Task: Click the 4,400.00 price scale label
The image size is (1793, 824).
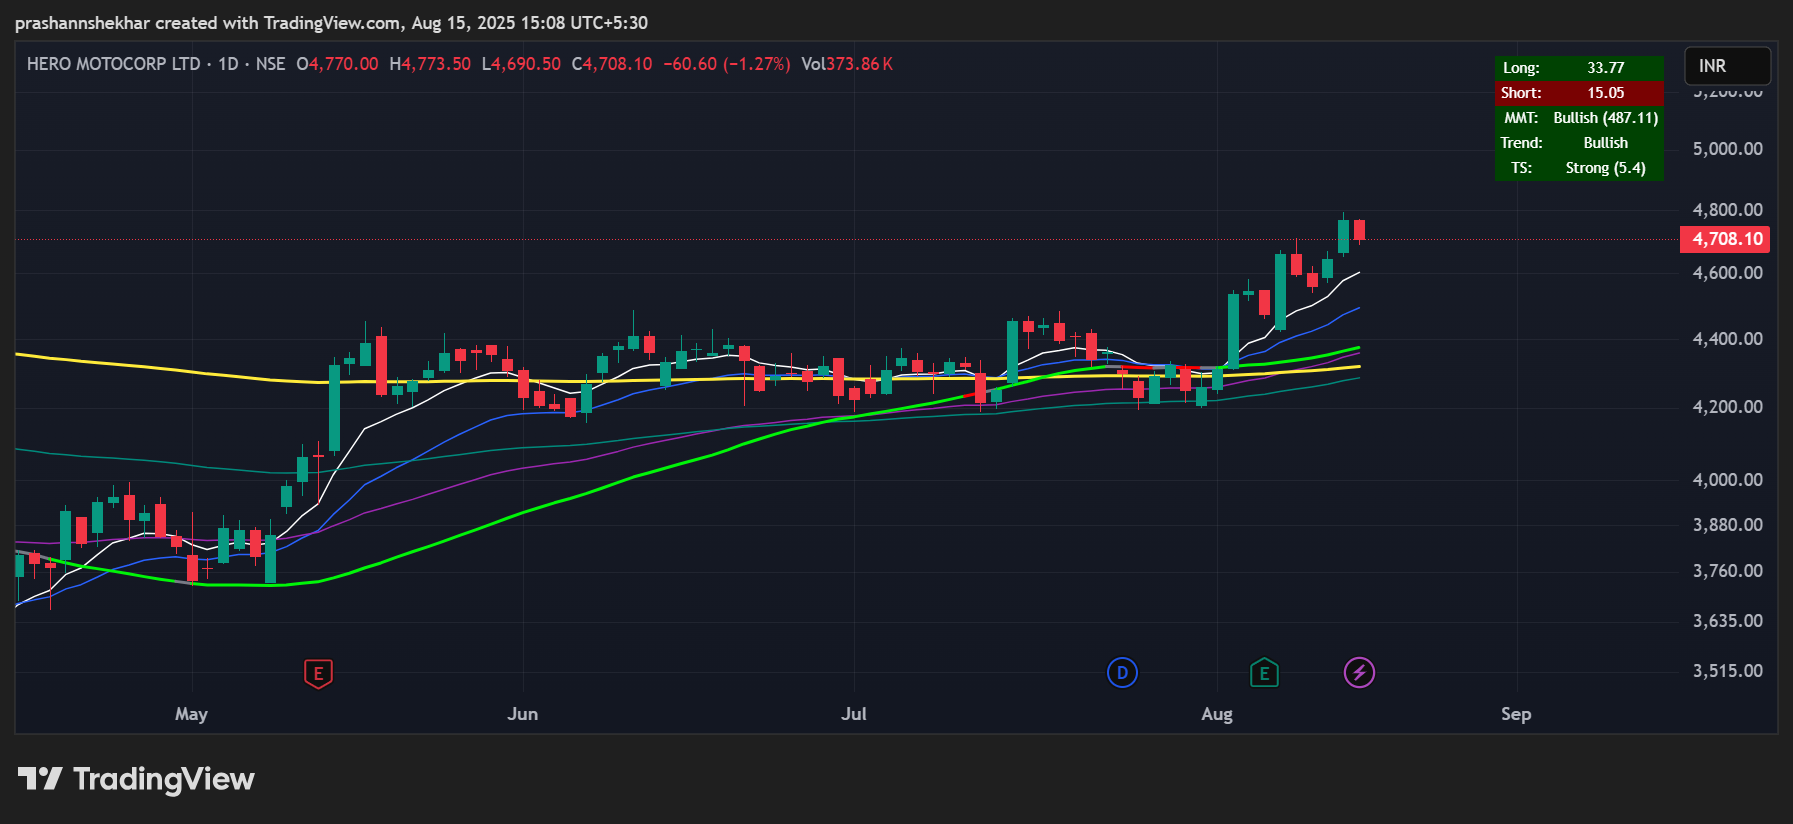Action: 1727,339
